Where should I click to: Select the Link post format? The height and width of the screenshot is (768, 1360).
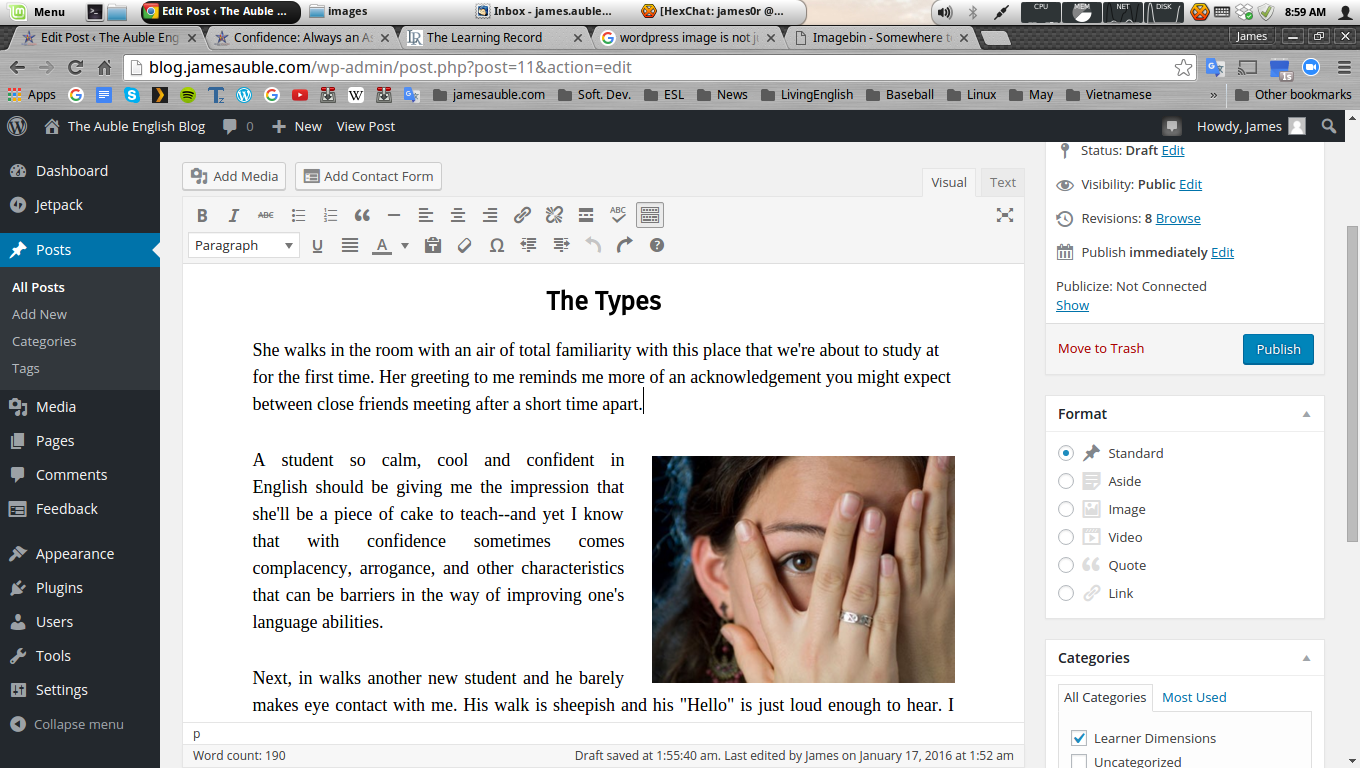[x=1066, y=593]
